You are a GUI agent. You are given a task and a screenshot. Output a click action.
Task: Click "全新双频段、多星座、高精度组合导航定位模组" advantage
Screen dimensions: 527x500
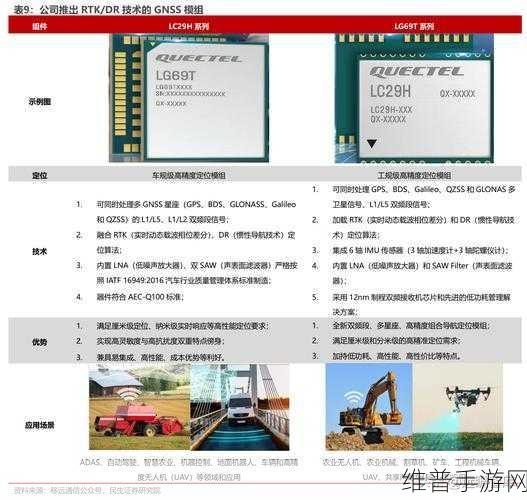pos(411,326)
